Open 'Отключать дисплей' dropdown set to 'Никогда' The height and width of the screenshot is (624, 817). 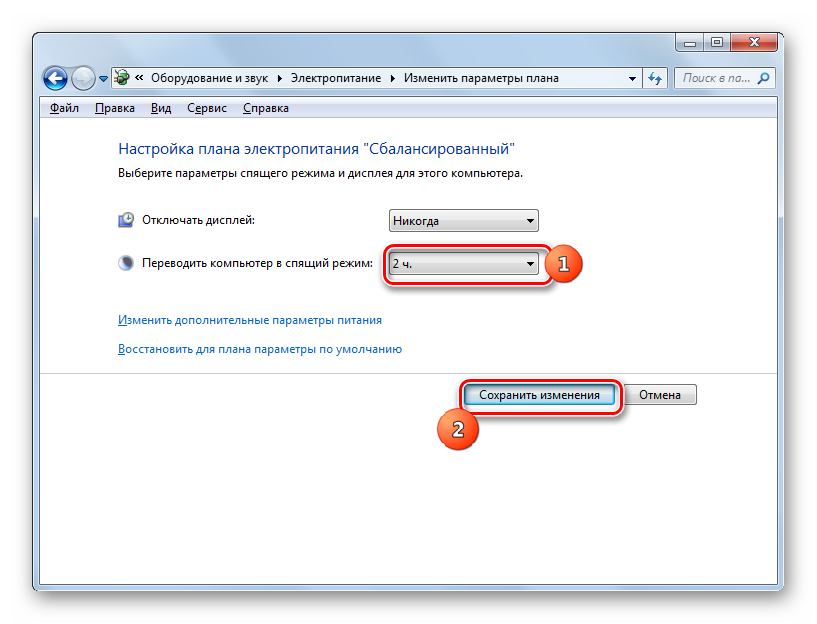[x=463, y=221]
